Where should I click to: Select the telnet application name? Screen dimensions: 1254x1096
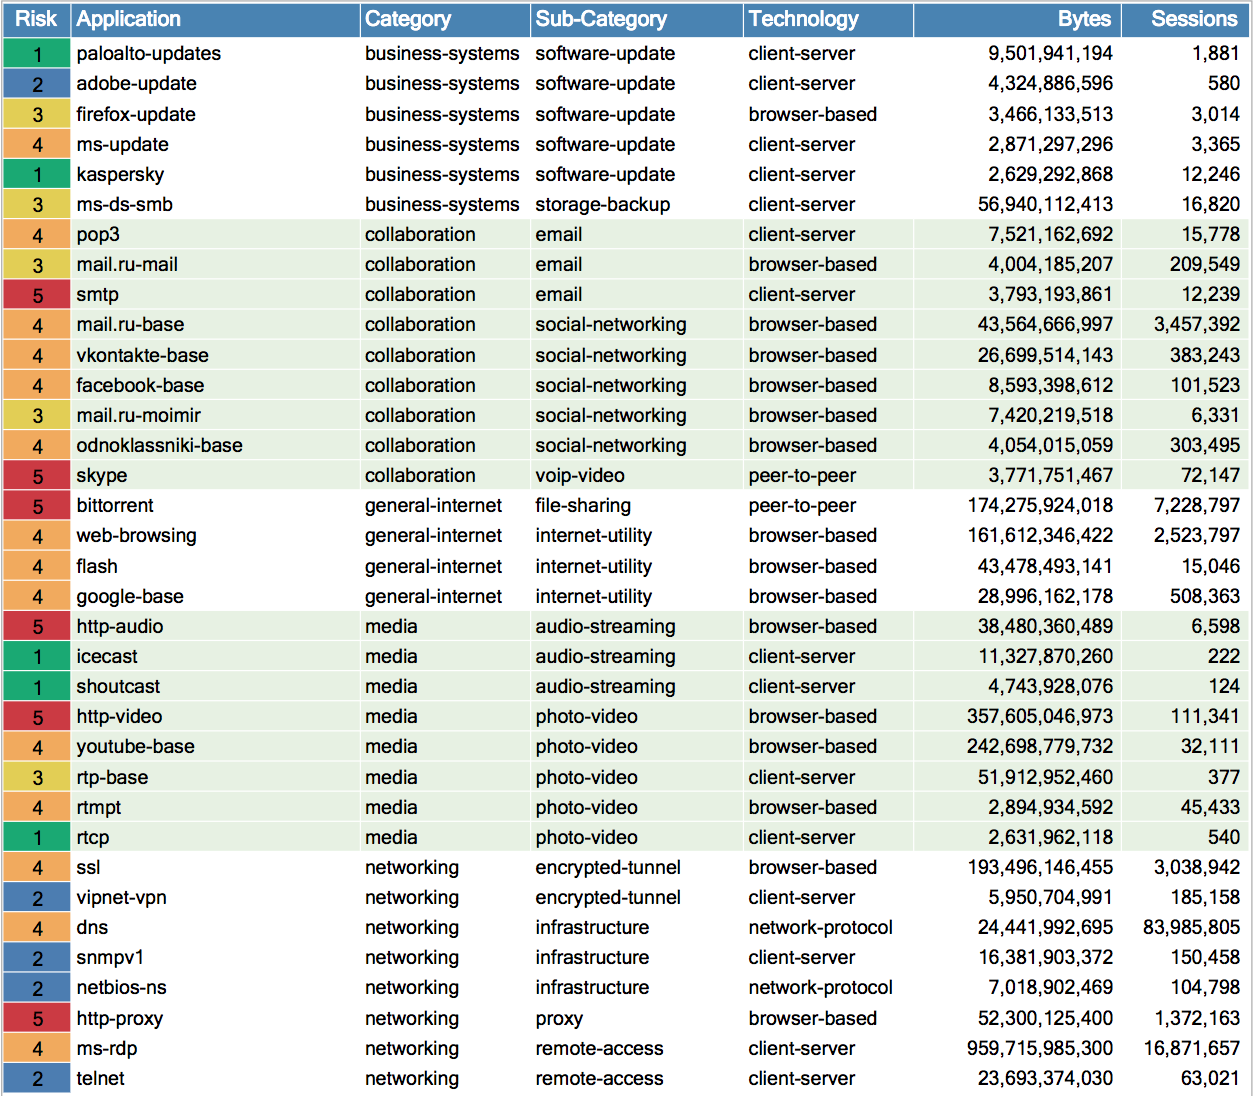[x=101, y=1078]
